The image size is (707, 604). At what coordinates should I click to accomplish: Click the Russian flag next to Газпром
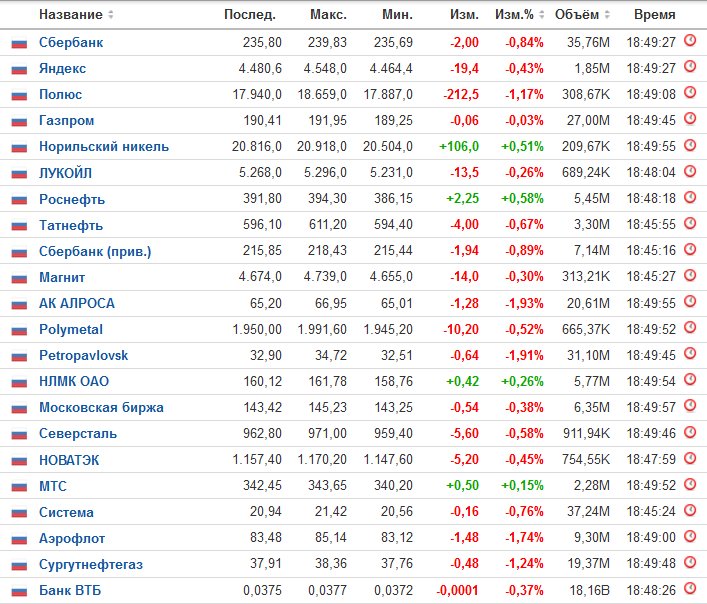[x=19, y=121]
